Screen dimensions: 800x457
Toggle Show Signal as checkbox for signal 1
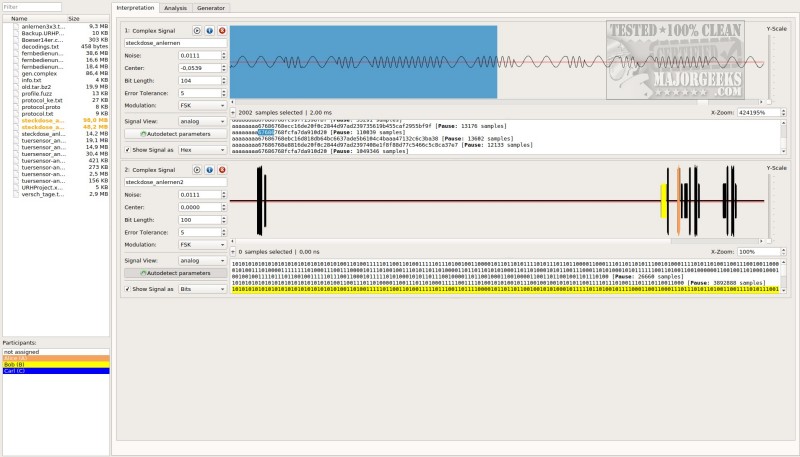pyautogui.click(x=127, y=148)
